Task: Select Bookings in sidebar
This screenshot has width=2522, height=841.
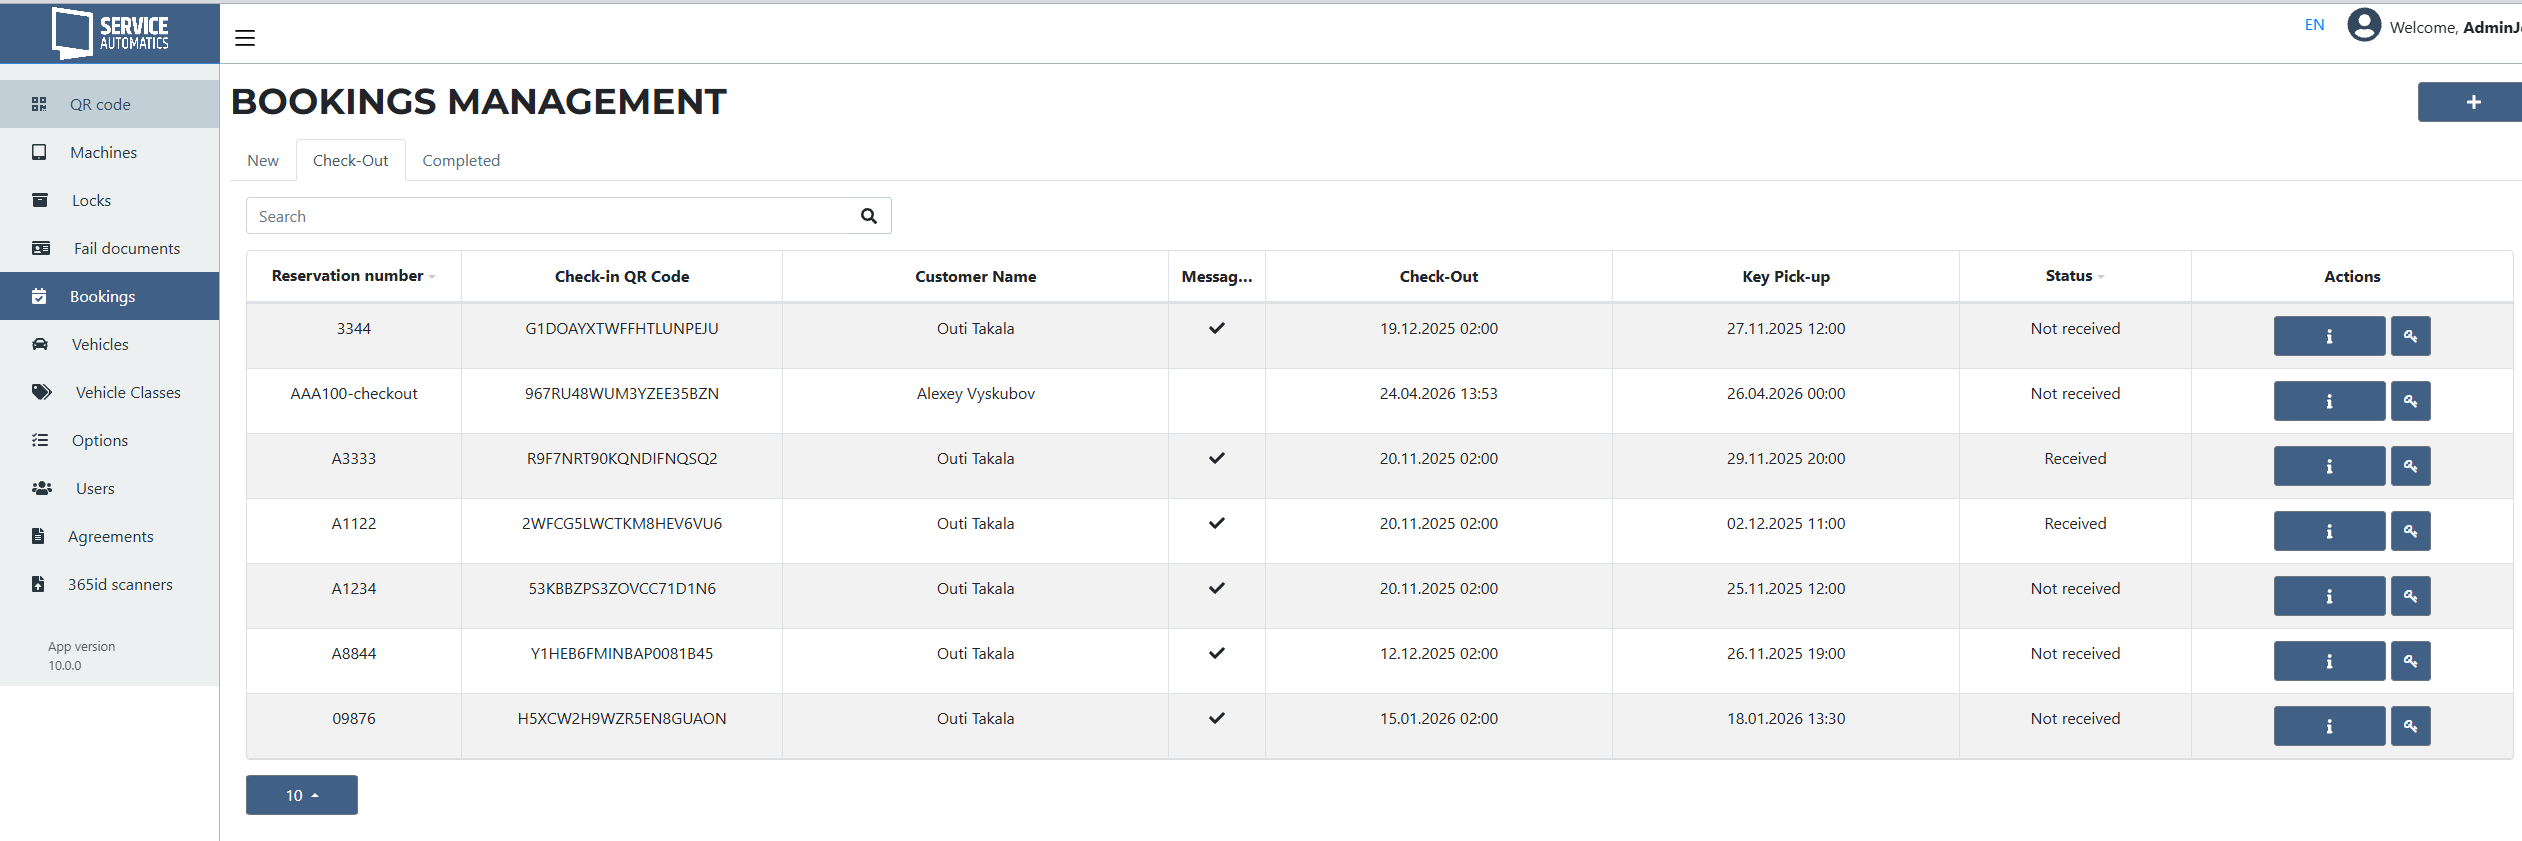Action: (109, 296)
